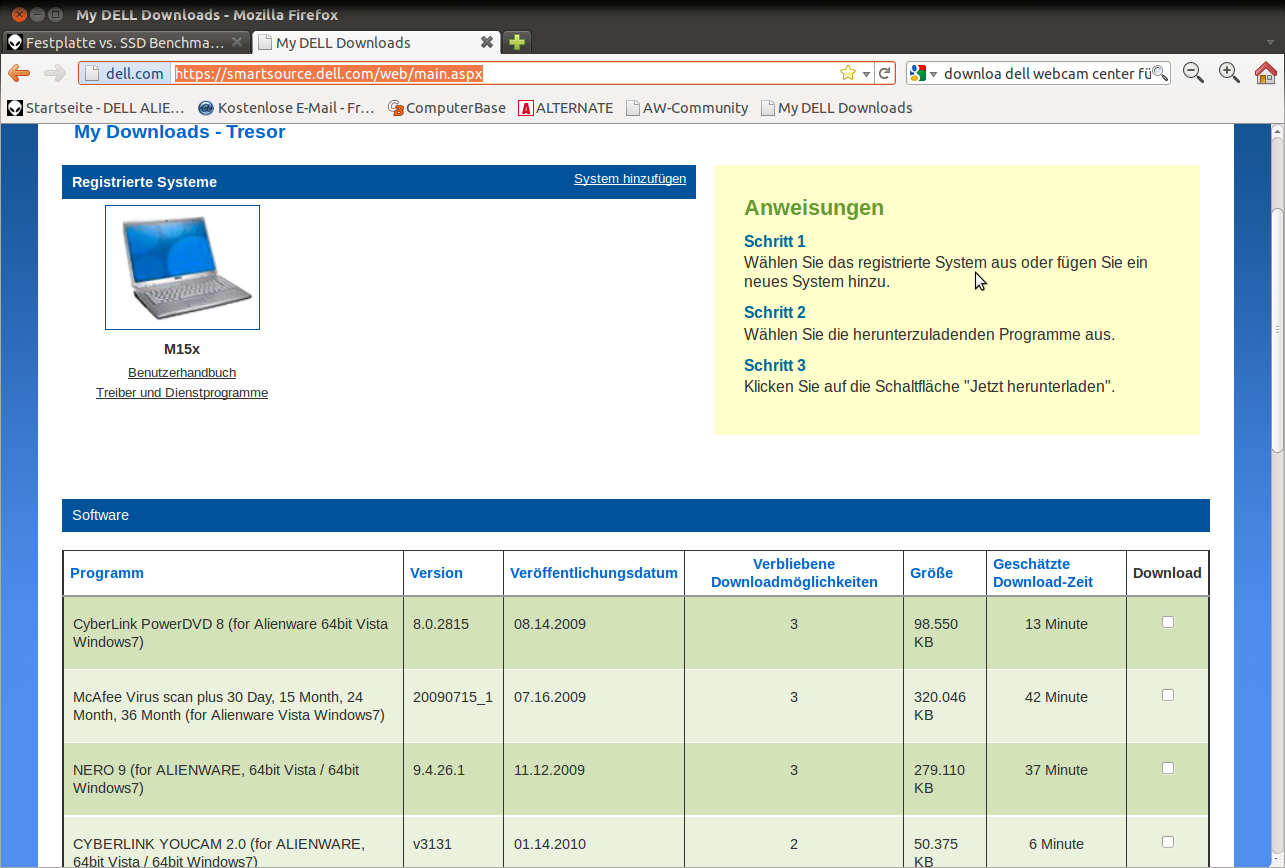This screenshot has width=1285, height=868.
Task: Zoom out using the minus magnifier icon
Action: (x=1193, y=72)
